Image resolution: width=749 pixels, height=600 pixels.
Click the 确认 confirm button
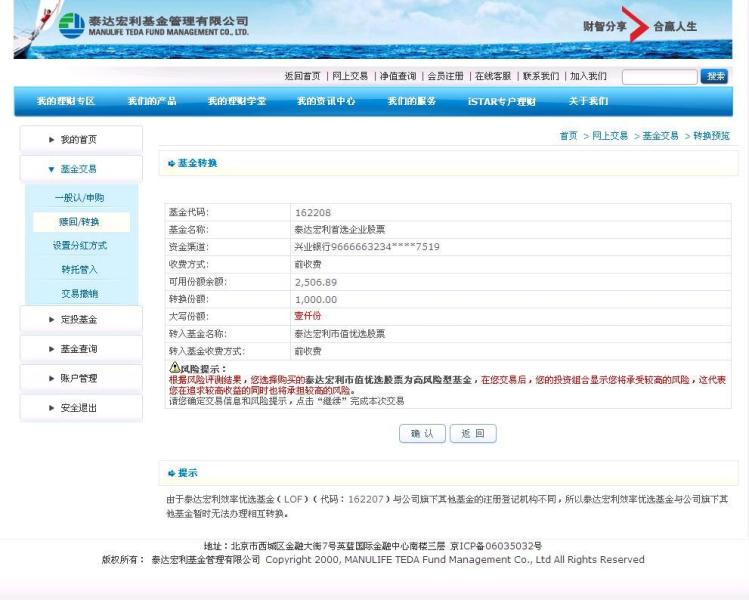(x=422, y=434)
